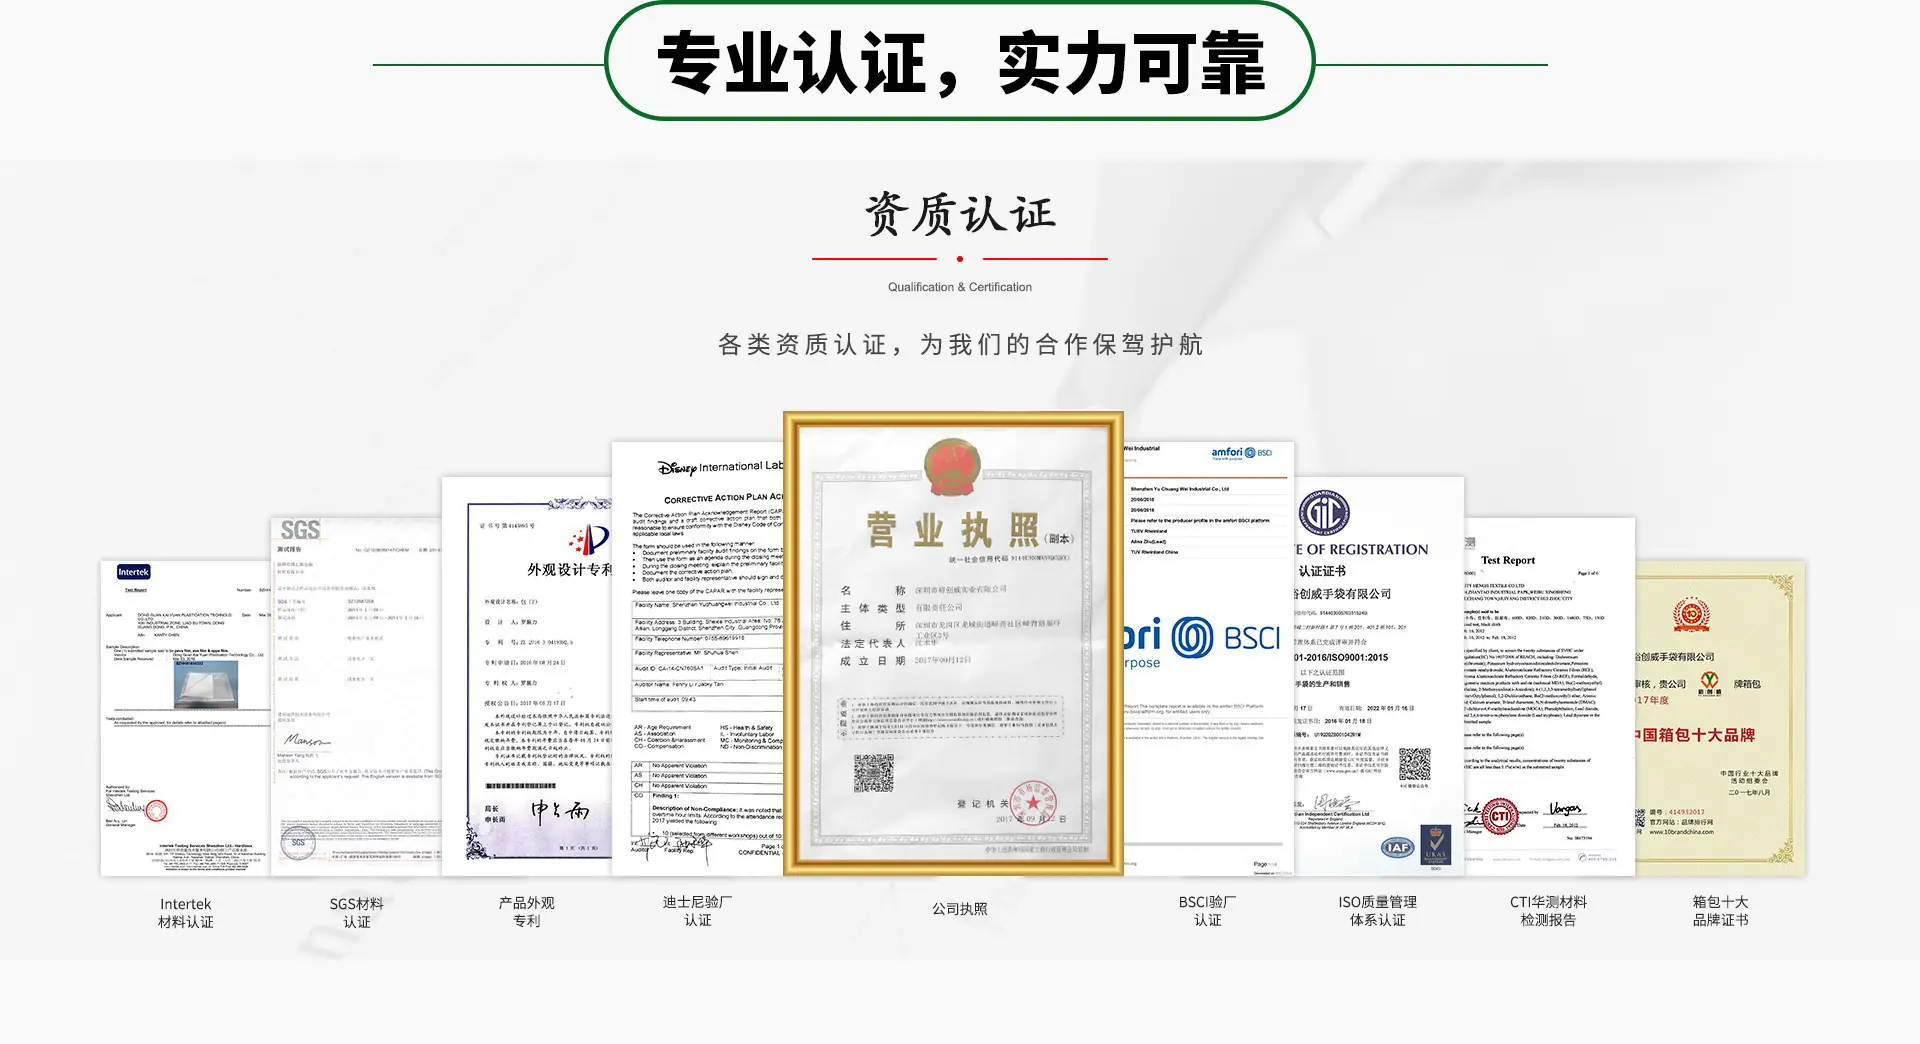
Task: Open the Intertek material certificate image
Action: [185, 718]
